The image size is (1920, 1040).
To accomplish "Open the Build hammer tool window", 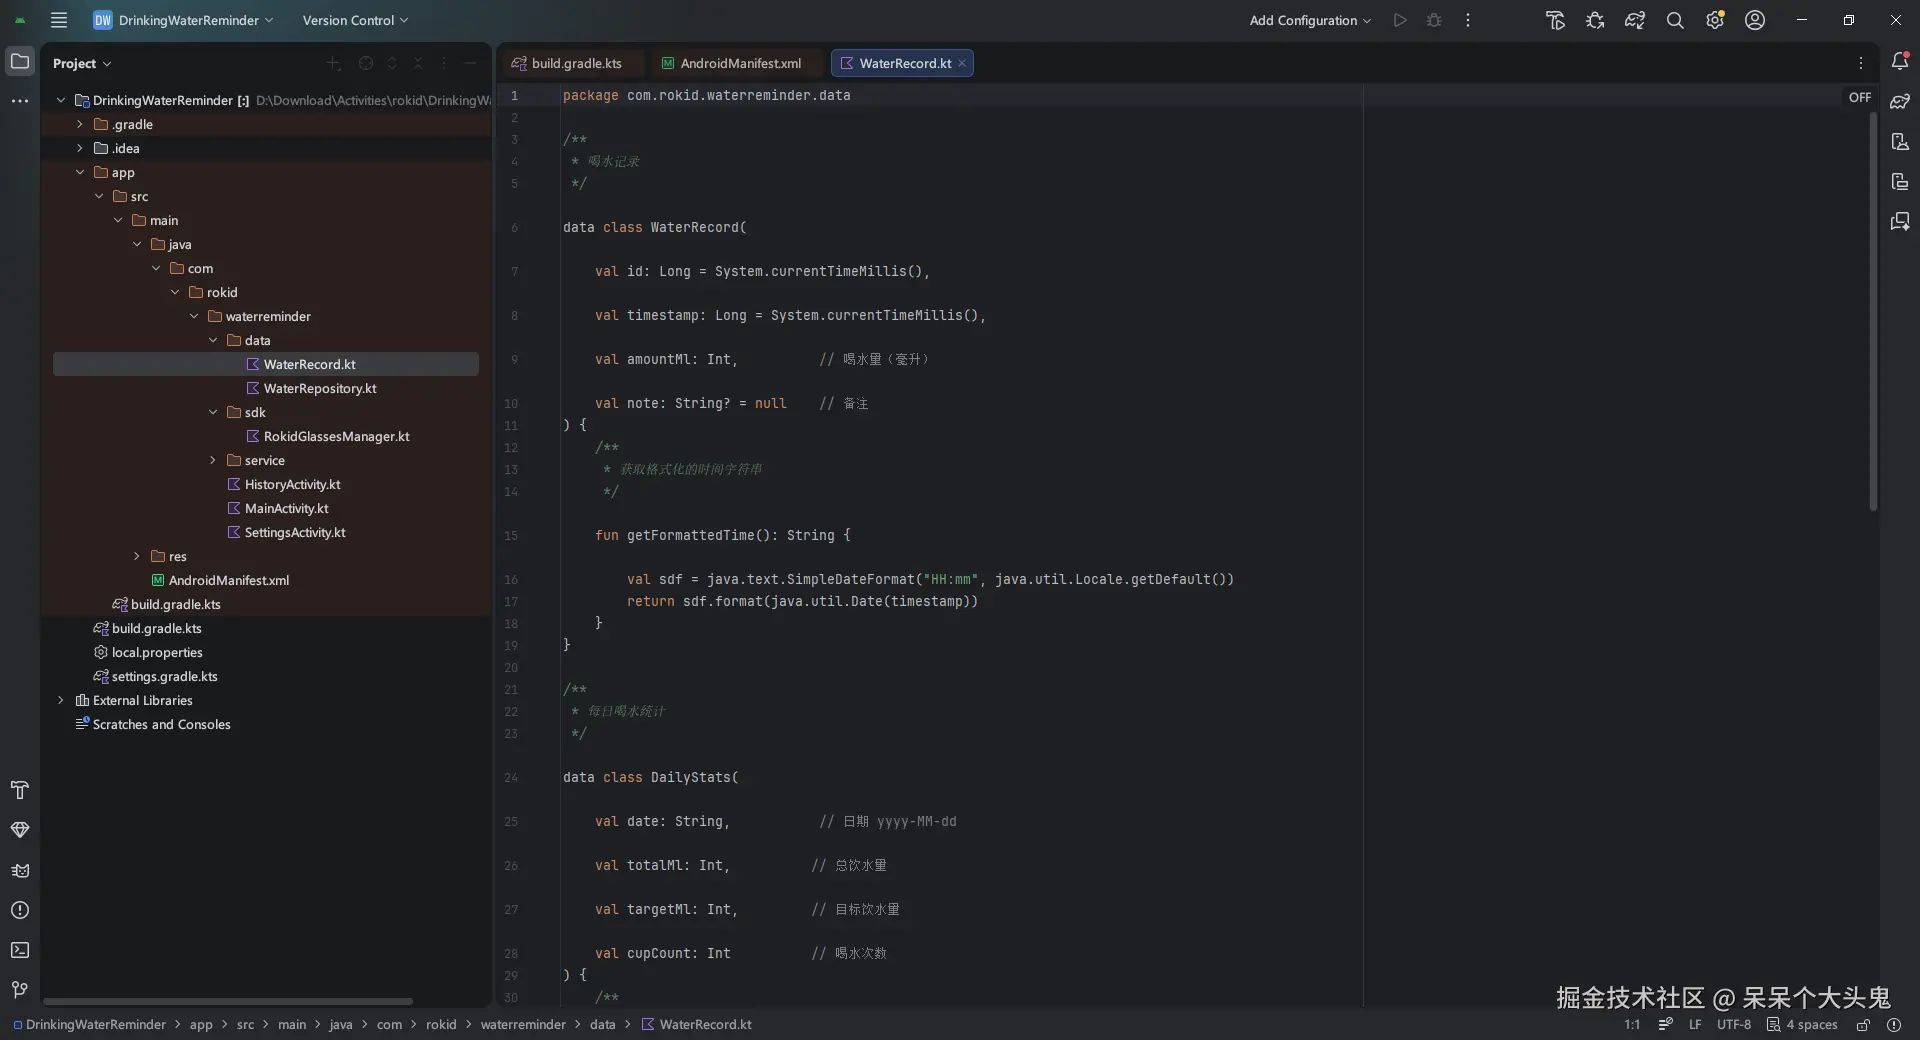I will [x=20, y=790].
